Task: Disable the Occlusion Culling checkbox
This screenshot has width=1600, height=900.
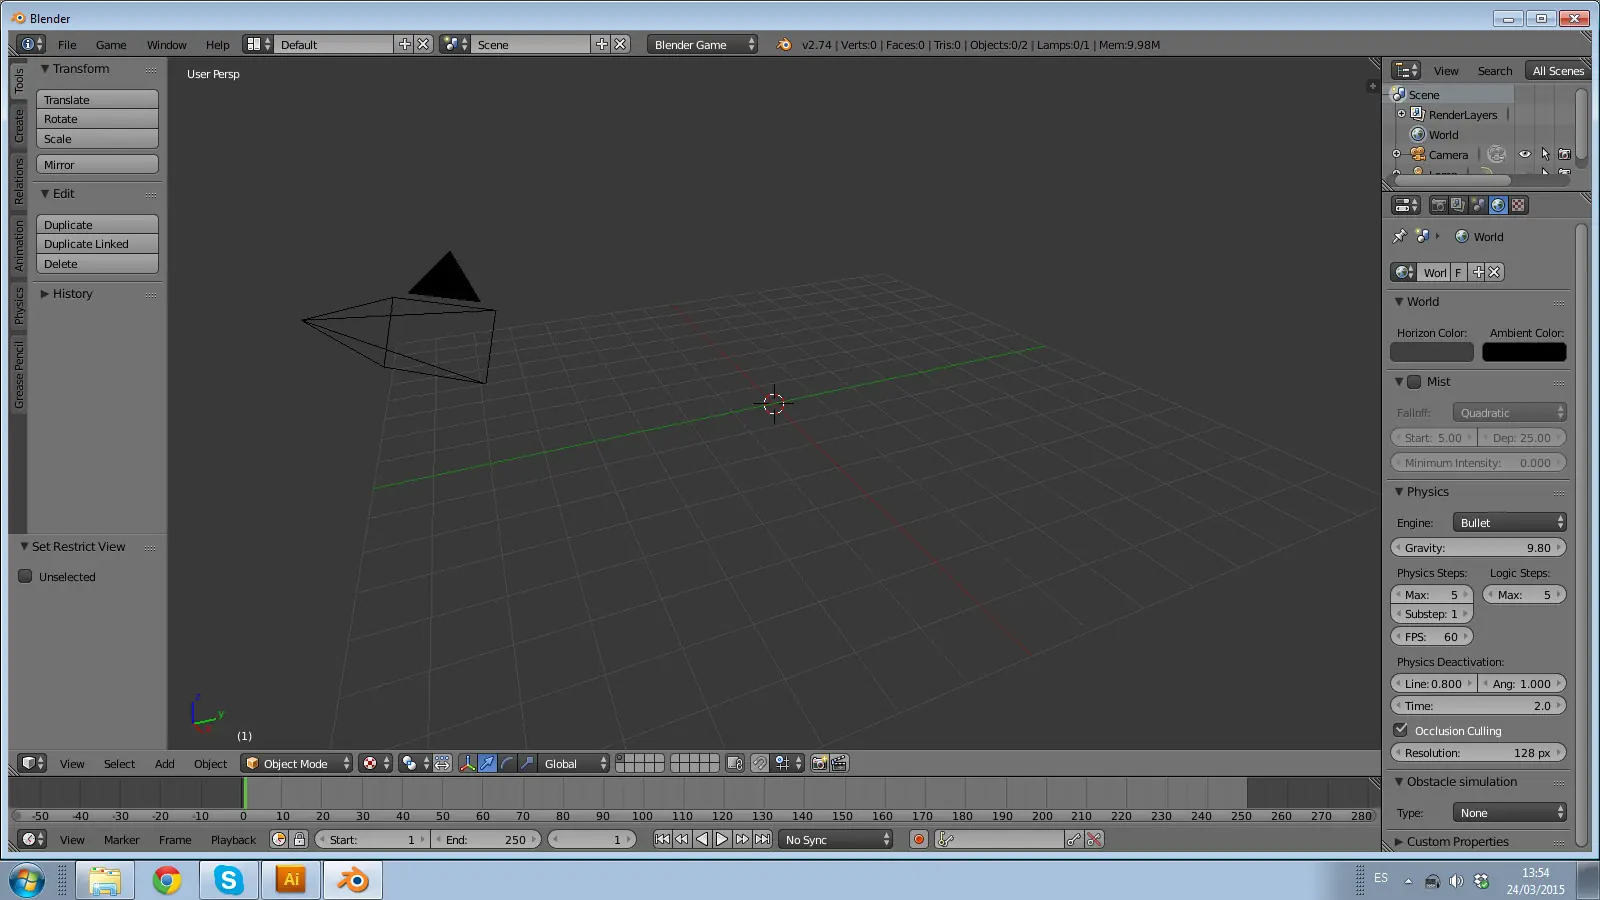Action: tap(1400, 730)
